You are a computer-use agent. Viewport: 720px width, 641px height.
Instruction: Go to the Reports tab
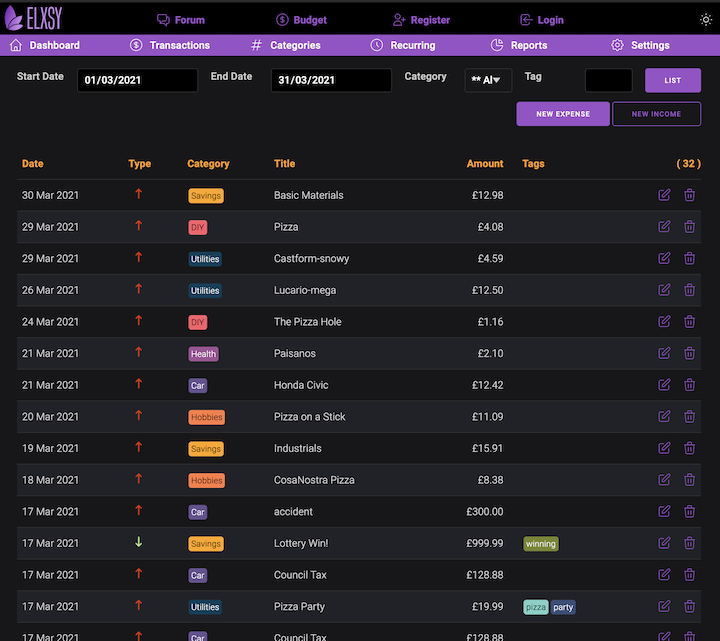pyautogui.click(x=519, y=45)
